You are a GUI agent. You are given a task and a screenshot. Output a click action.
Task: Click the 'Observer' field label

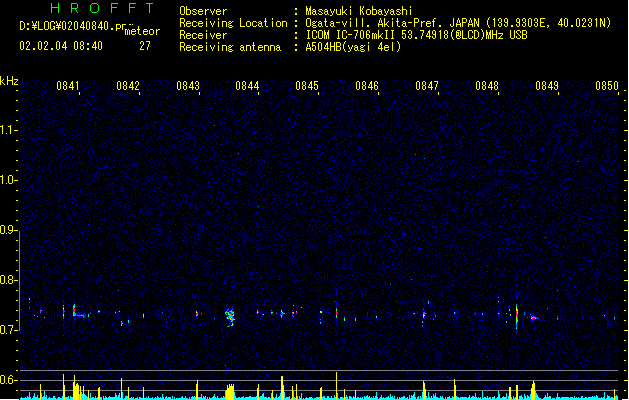point(203,11)
